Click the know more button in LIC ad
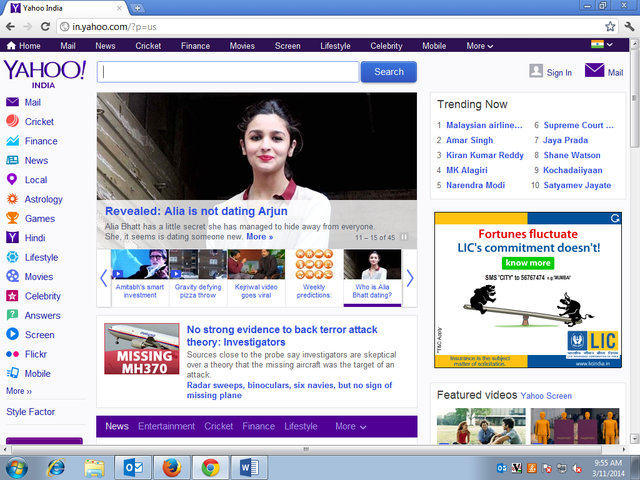Screen dimensions: 640x480 [528, 263]
